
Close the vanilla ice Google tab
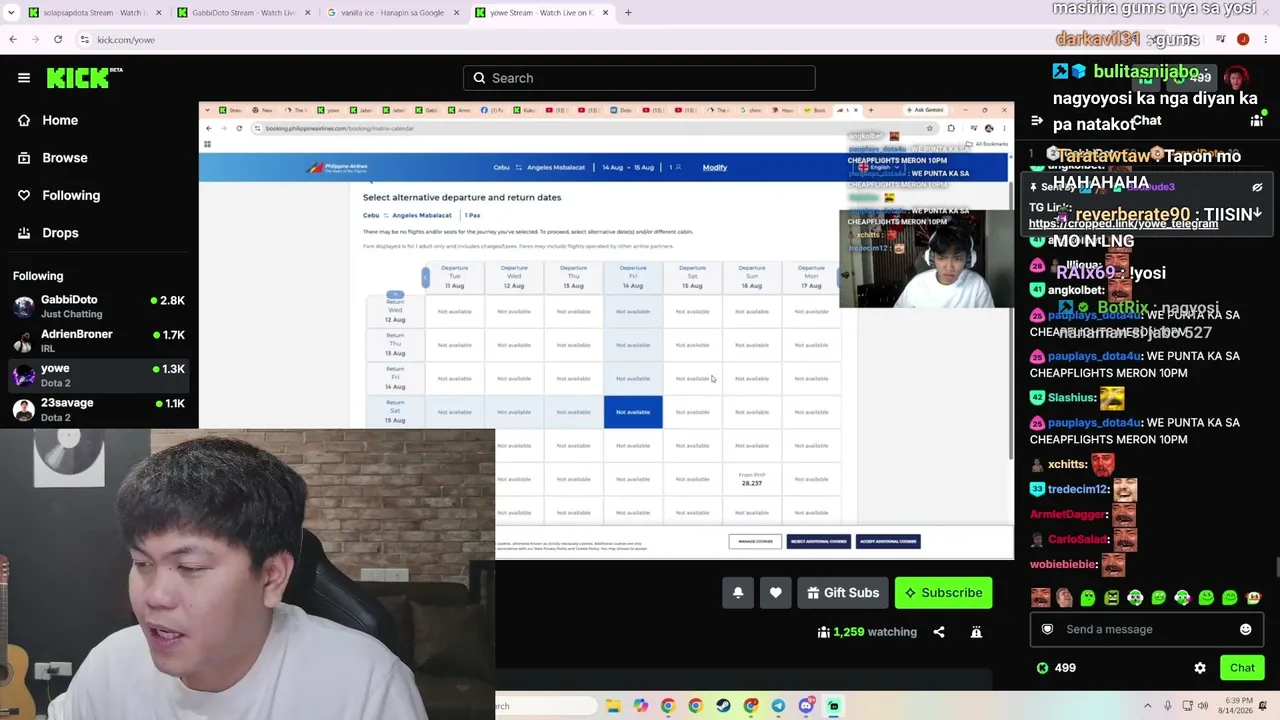457,13
